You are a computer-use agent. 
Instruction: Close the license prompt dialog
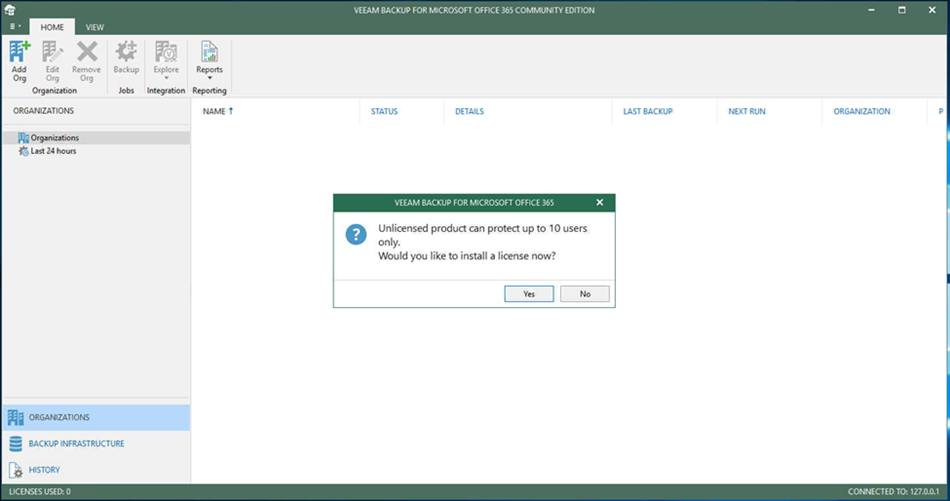pos(600,202)
